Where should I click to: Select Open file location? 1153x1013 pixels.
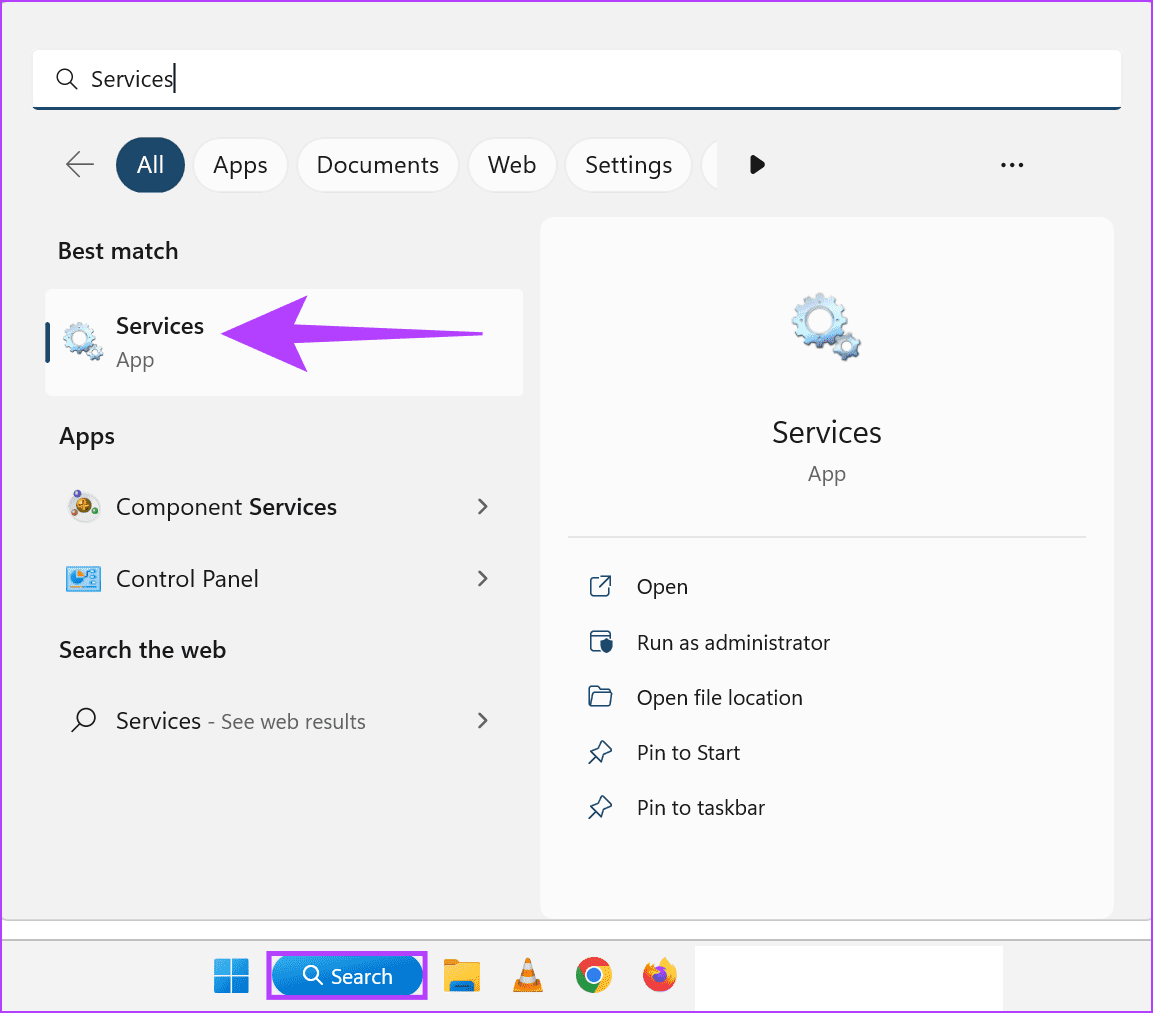720,698
